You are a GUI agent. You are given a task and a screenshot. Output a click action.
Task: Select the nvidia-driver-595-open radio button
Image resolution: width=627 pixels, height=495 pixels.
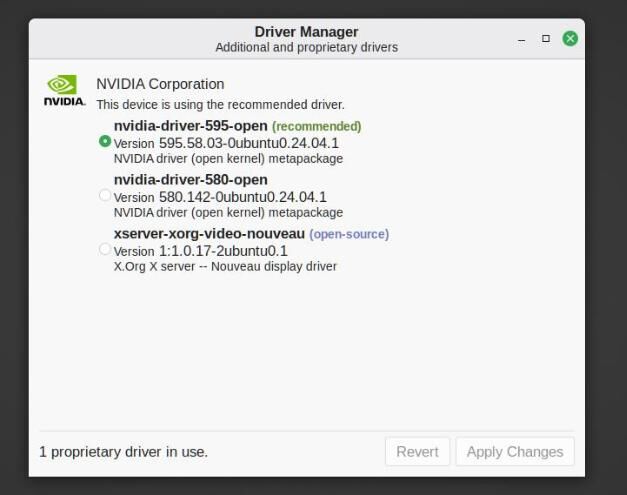105,141
